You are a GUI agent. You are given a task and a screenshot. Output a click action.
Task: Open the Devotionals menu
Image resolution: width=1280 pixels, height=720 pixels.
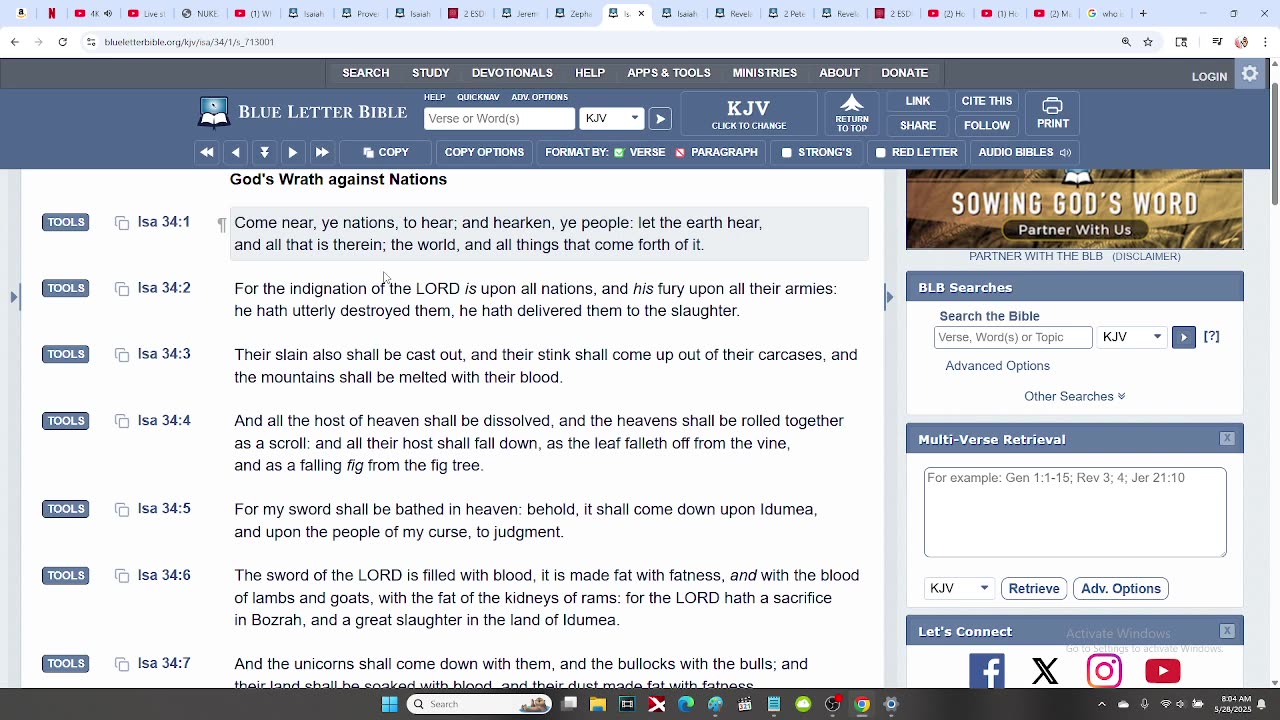click(512, 73)
